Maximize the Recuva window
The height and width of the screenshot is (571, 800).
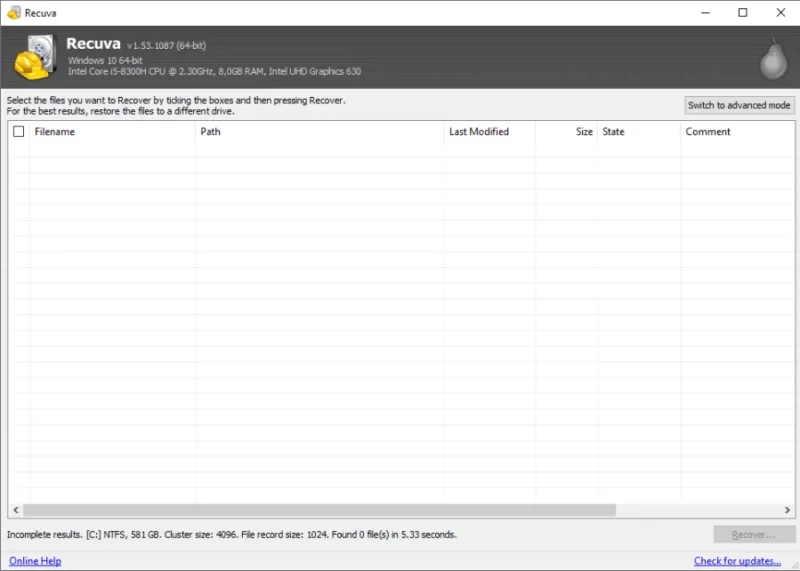743,13
